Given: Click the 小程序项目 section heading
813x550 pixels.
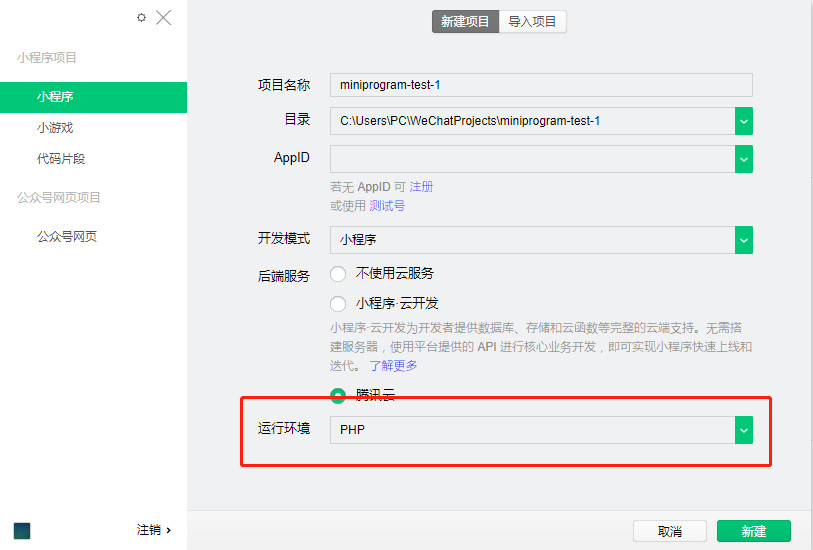Looking at the screenshot, I should click(x=47, y=58).
